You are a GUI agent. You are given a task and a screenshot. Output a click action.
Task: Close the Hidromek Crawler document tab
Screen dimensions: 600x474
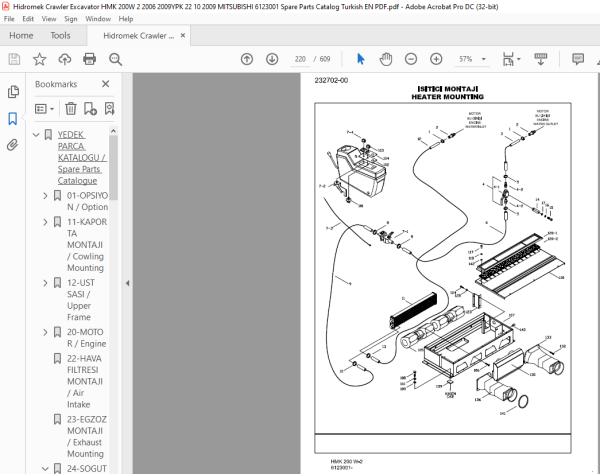tap(183, 35)
